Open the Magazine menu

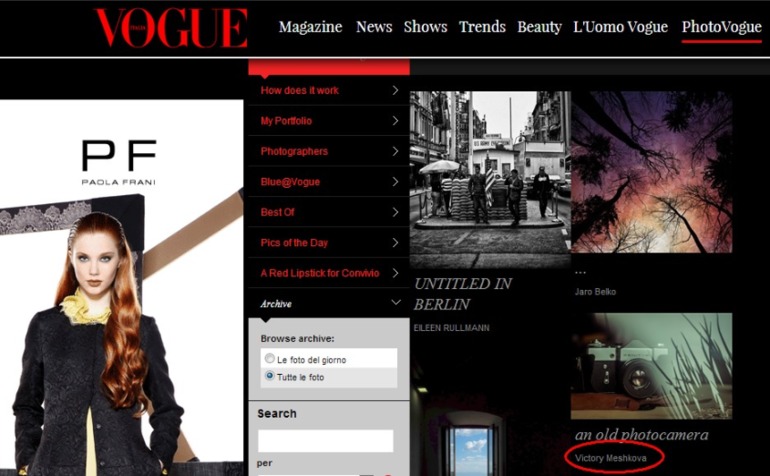pos(310,27)
